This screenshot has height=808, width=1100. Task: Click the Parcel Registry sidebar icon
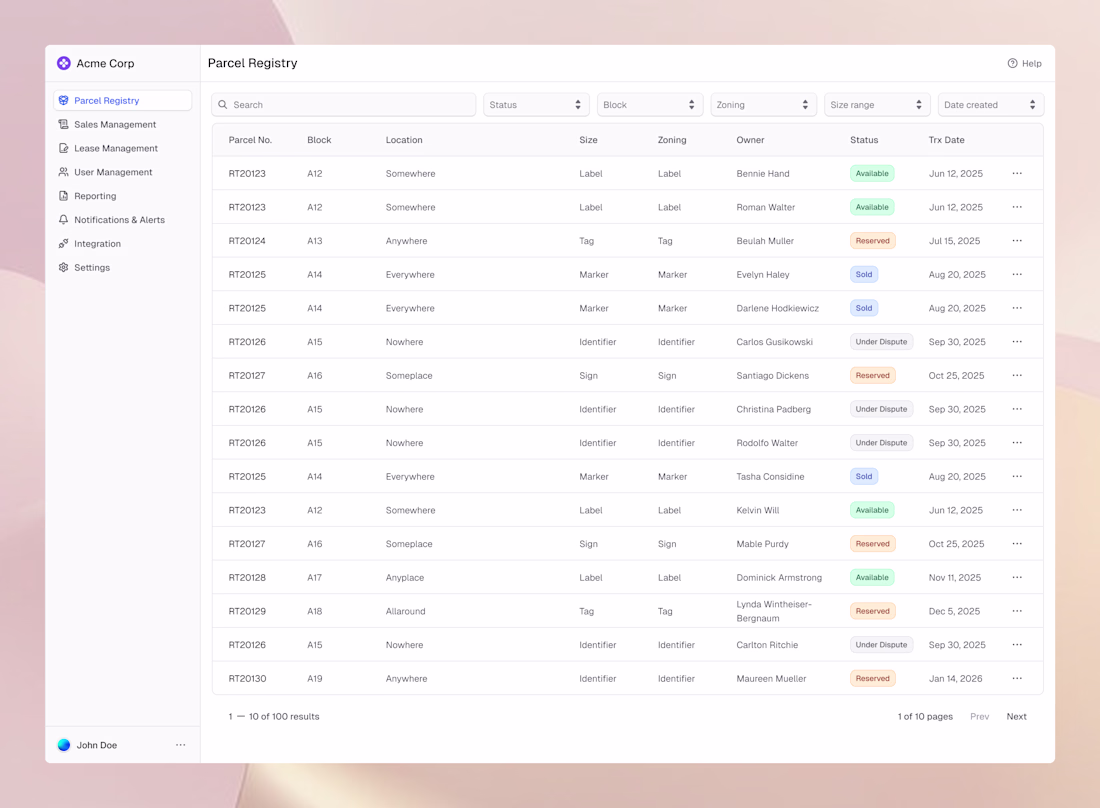pos(64,100)
